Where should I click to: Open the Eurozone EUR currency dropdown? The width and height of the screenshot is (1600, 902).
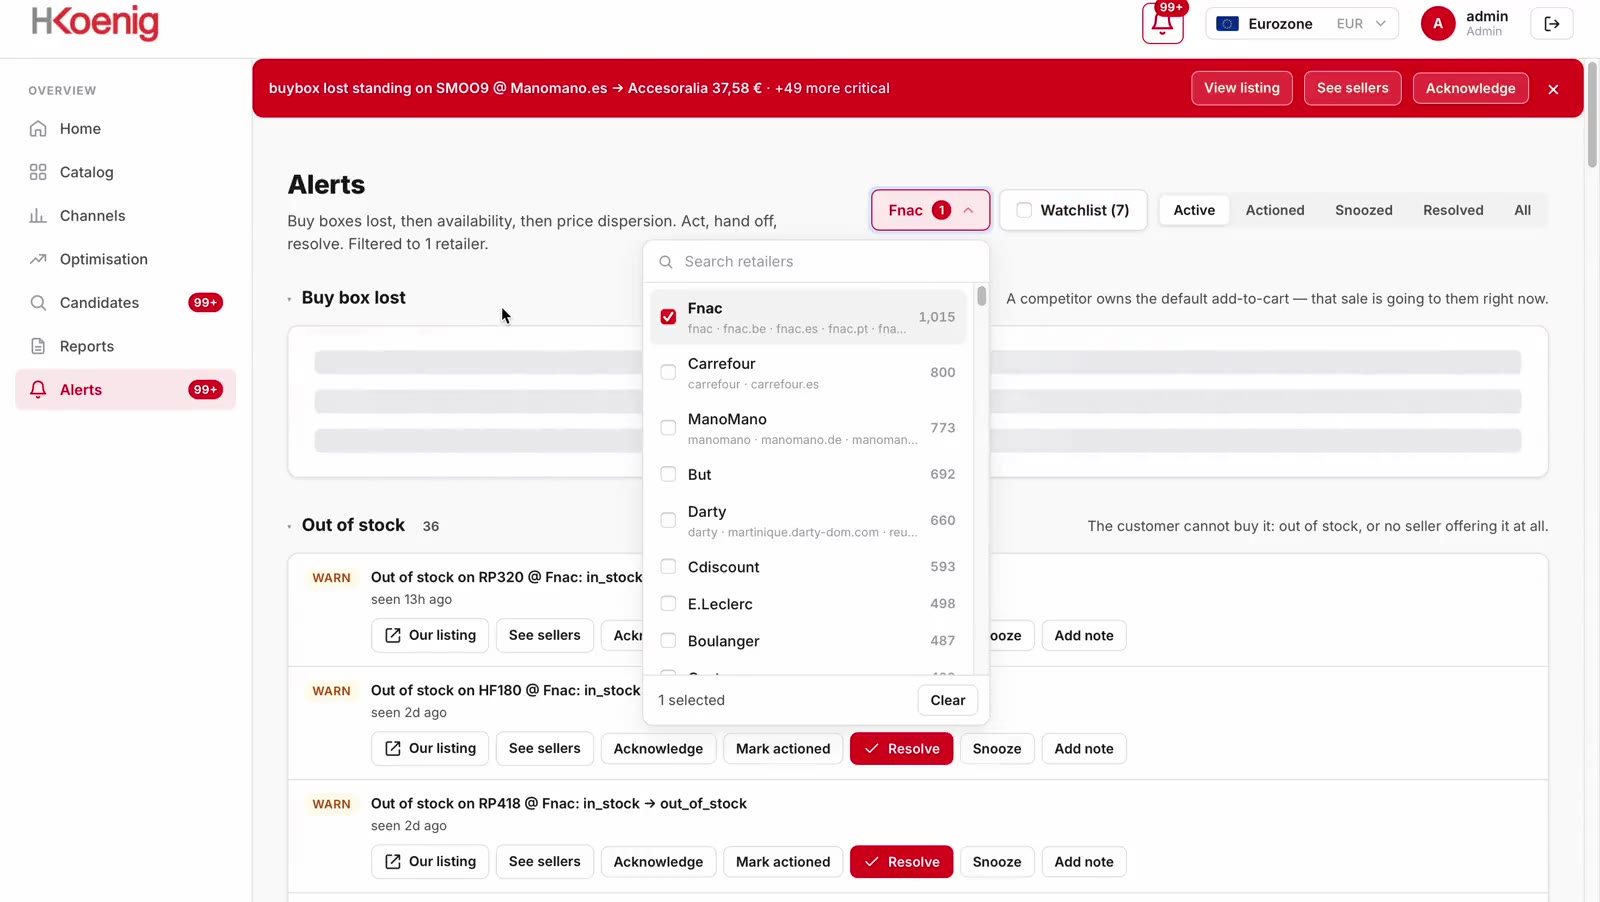pyautogui.click(x=1302, y=24)
